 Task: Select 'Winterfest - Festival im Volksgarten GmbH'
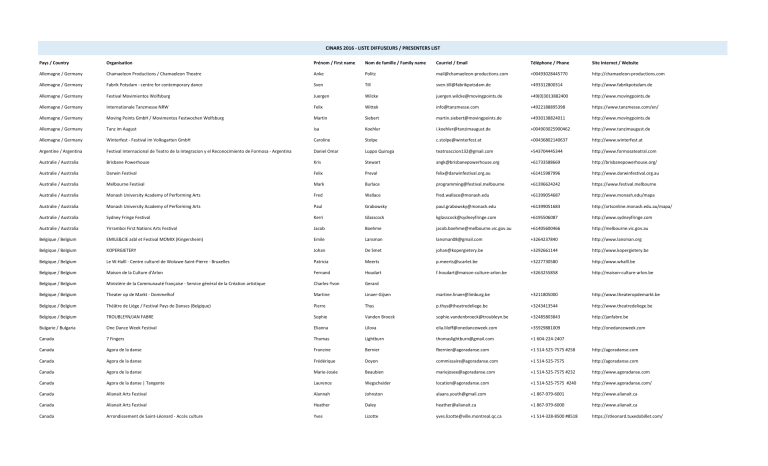point(148,140)
